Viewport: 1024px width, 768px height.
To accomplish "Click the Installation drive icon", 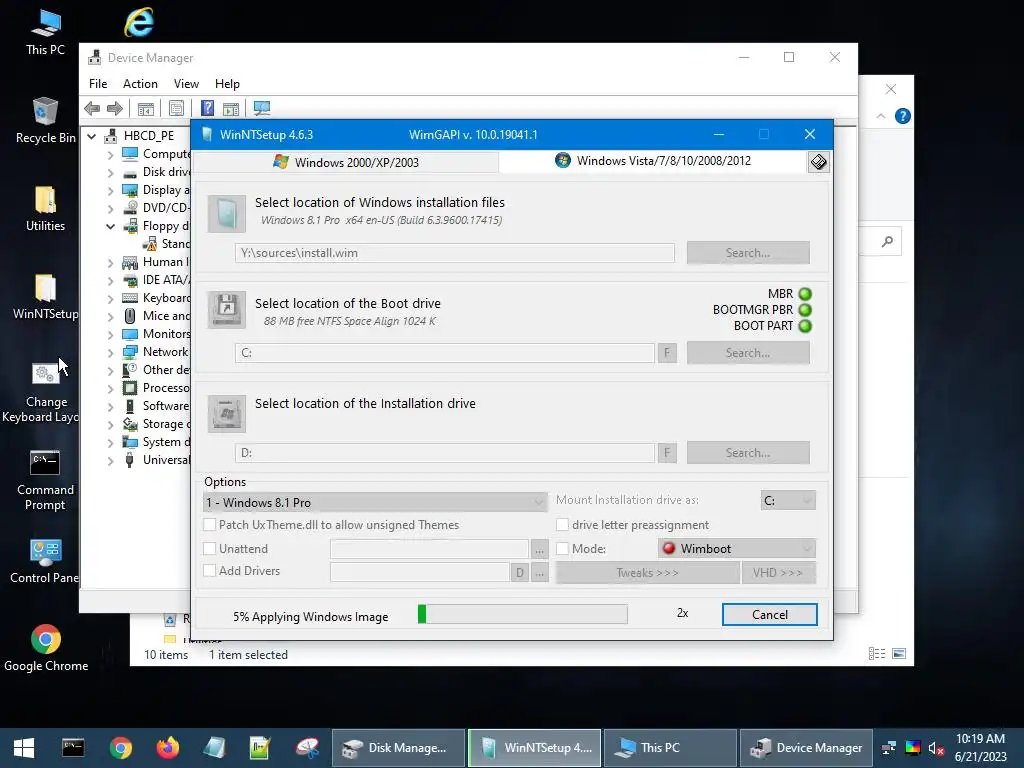I will (x=227, y=413).
